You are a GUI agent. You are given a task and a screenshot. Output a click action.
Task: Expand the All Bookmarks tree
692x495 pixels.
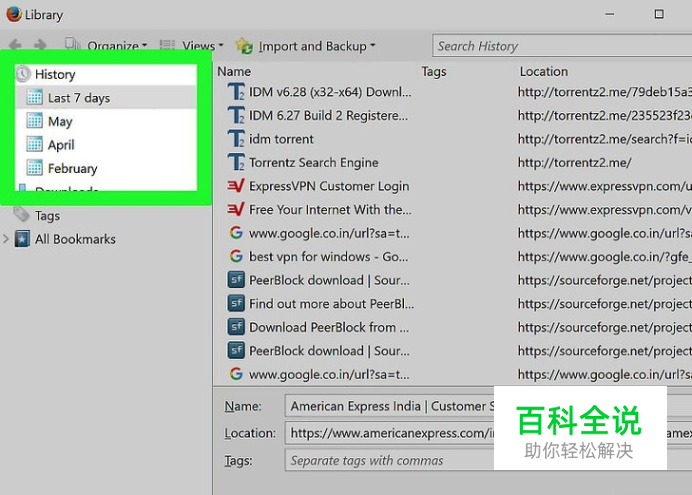6,239
